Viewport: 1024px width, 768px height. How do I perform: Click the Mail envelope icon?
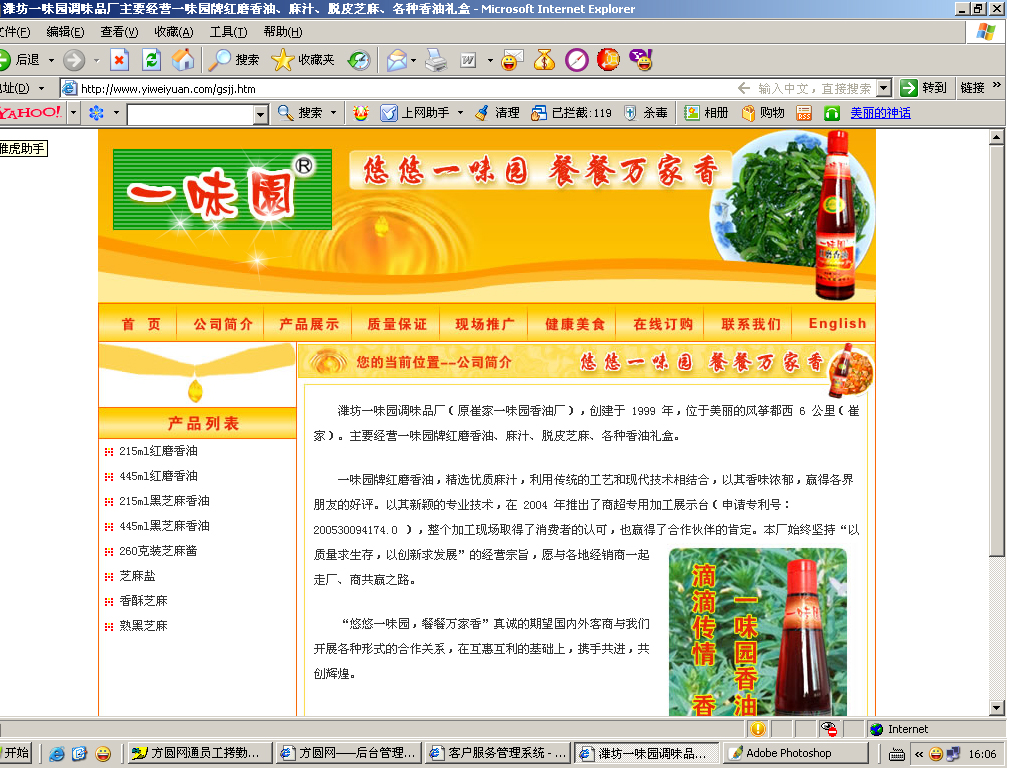tap(396, 60)
